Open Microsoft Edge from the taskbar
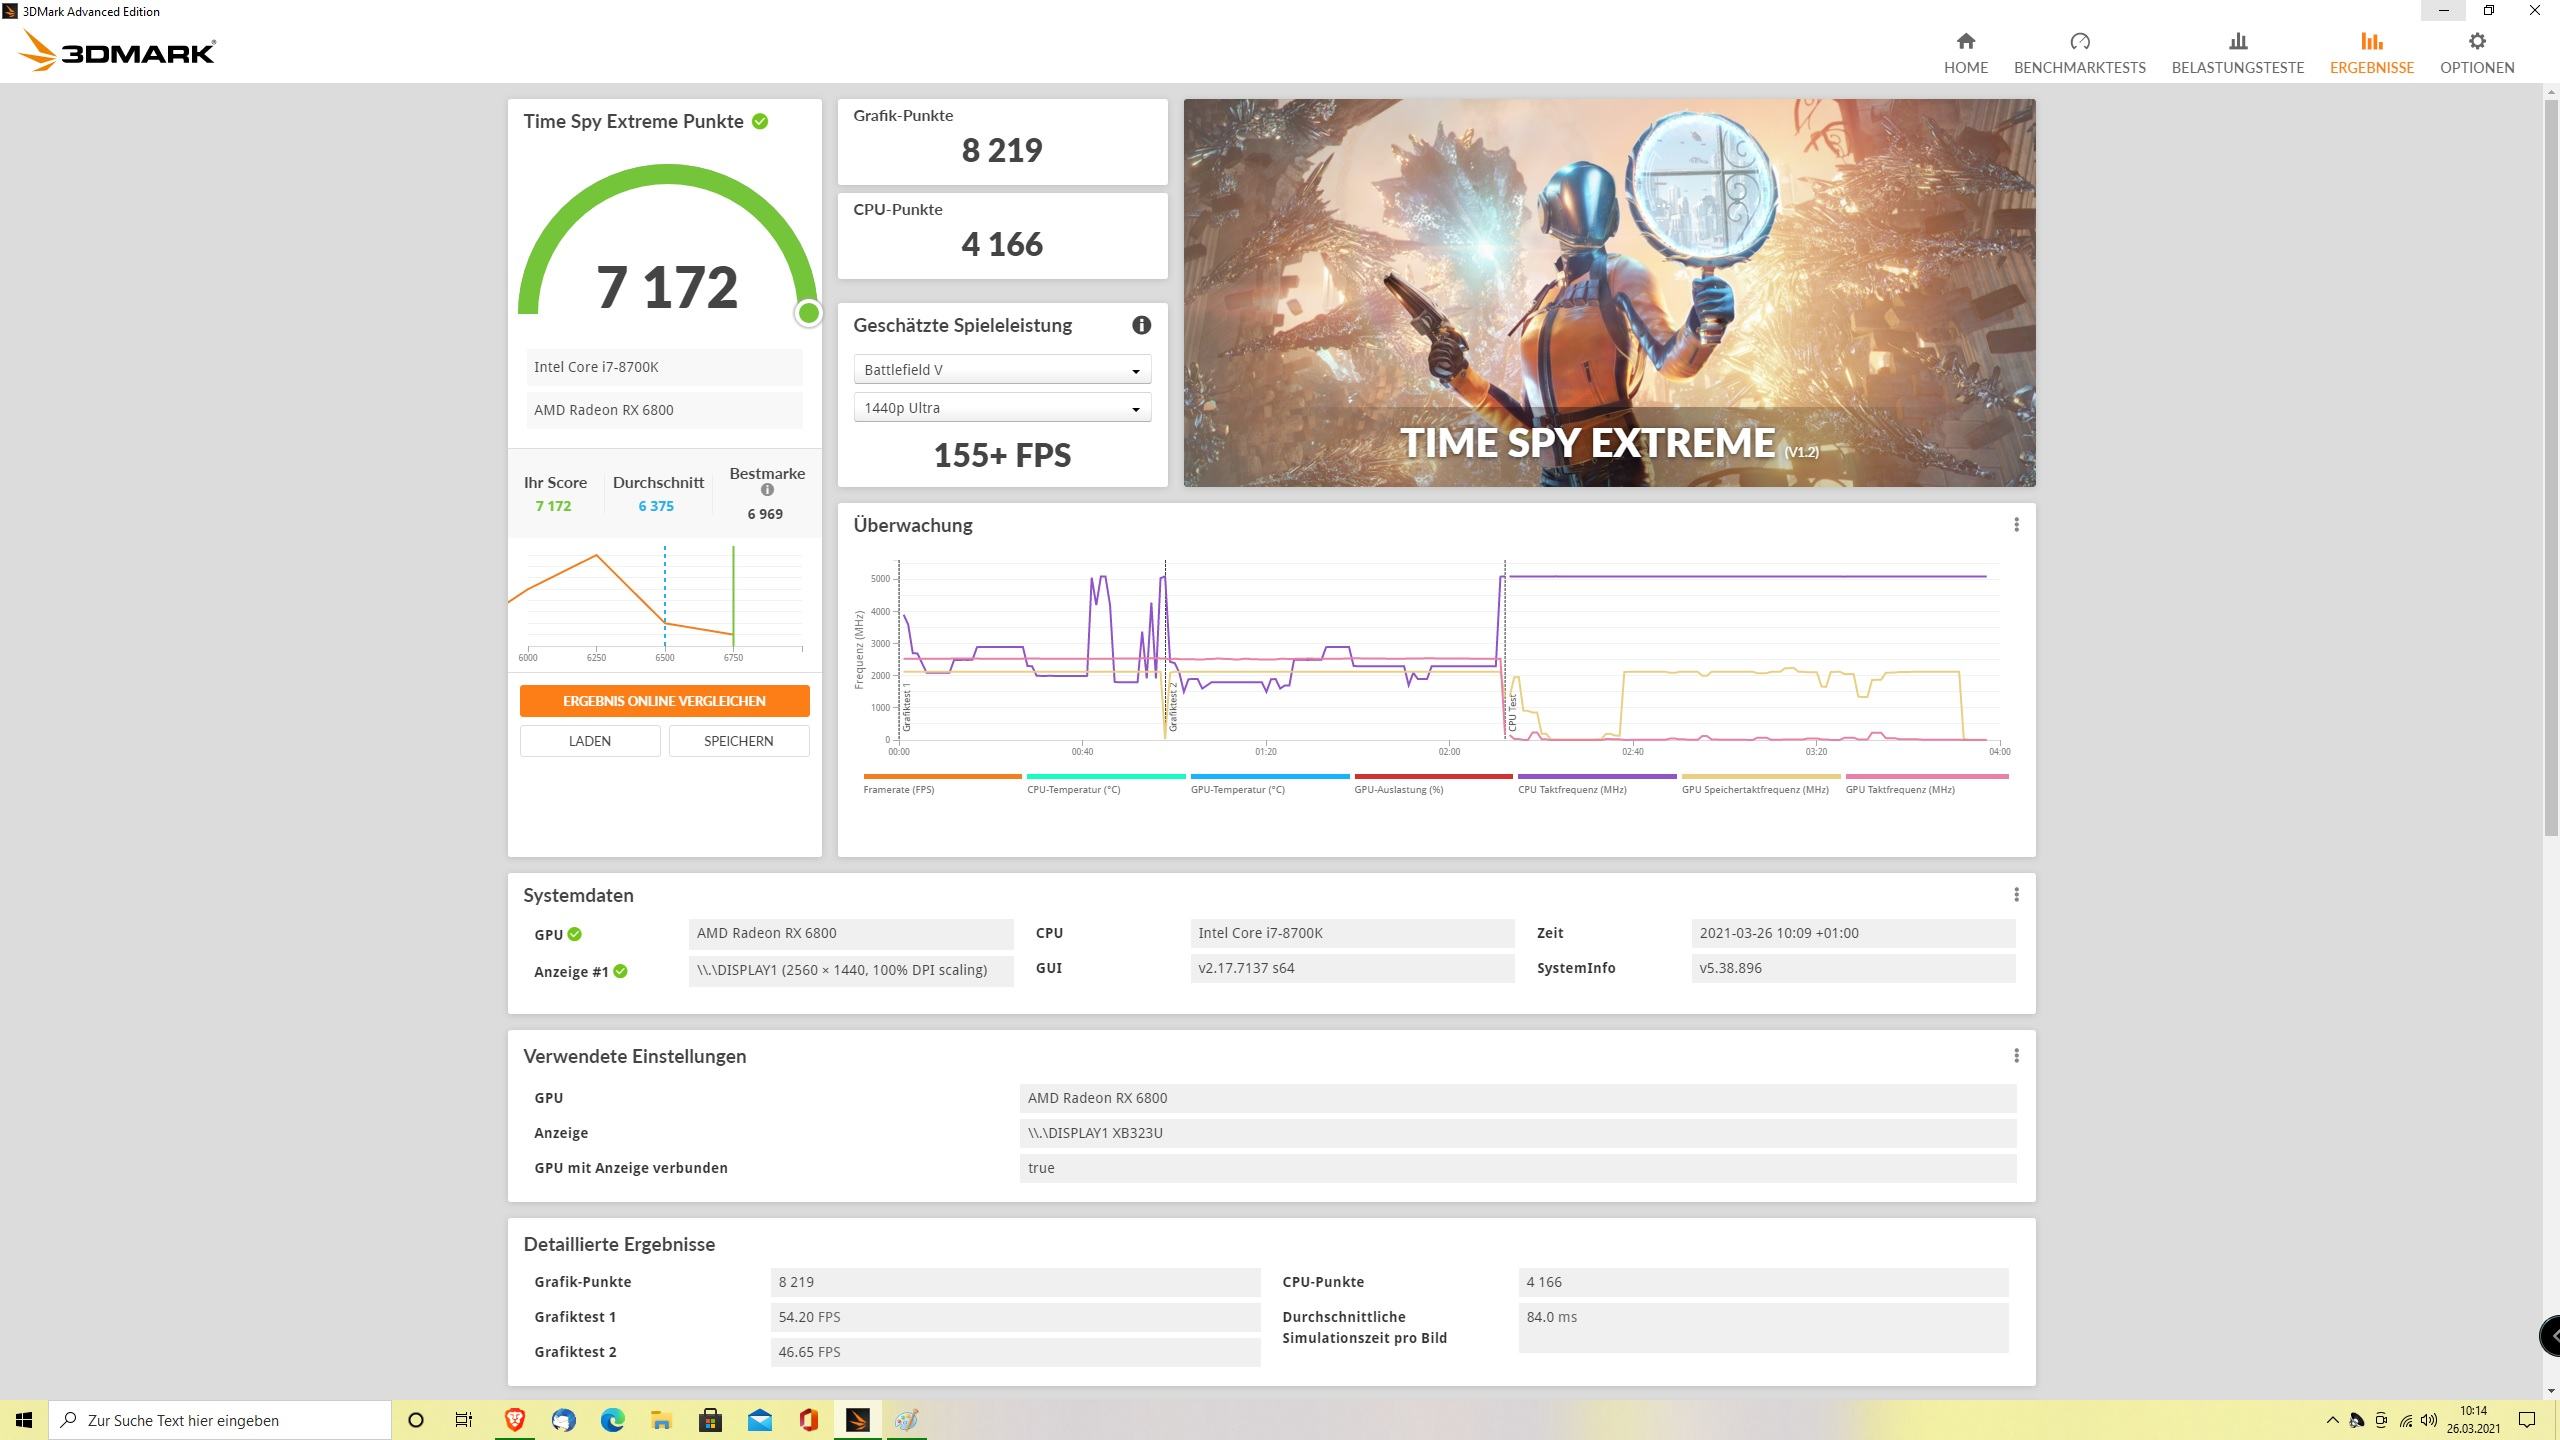The image size is (2560, 1440). (x=612, y=1420)
